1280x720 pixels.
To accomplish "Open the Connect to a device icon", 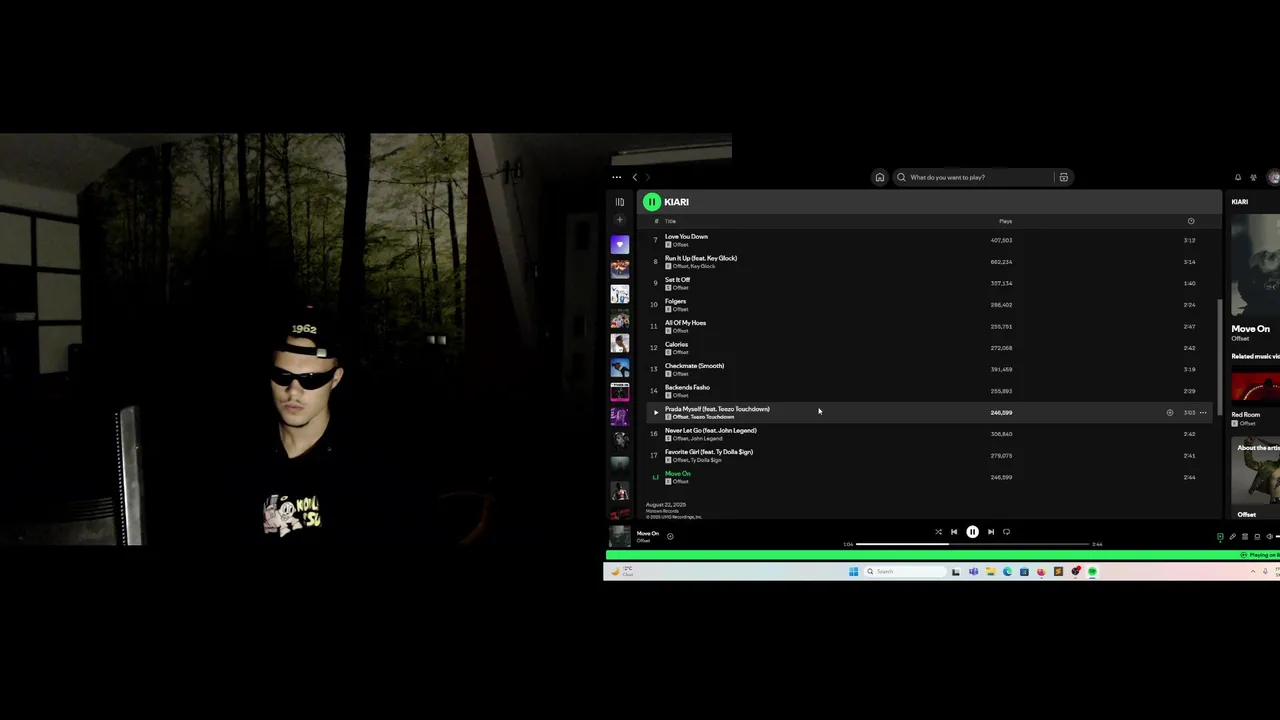I will (x=1257, y=536).
